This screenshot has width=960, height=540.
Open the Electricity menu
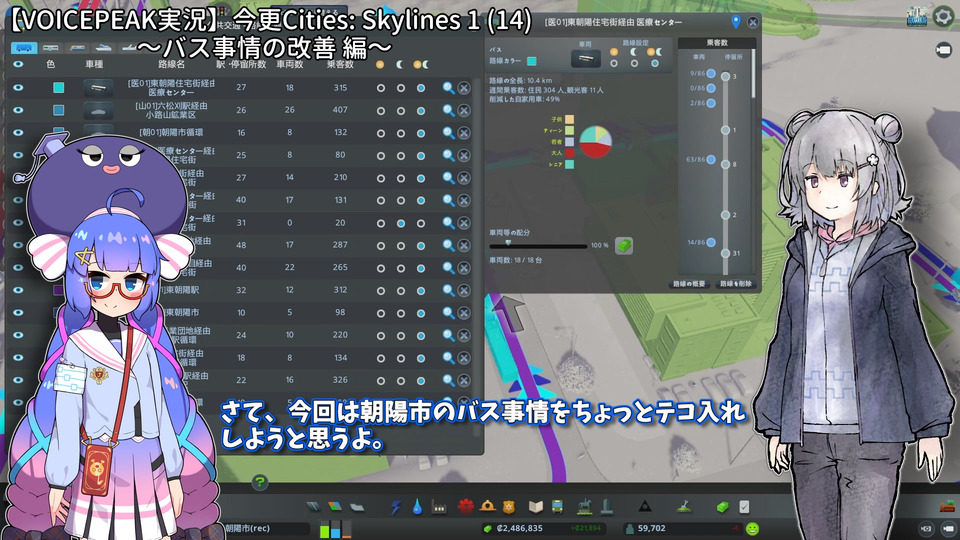point(396,507)
